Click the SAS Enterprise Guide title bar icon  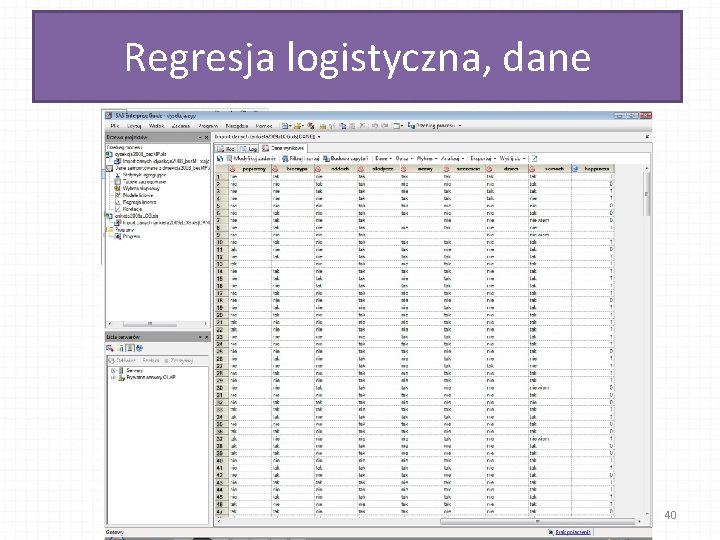pos(109,115)
